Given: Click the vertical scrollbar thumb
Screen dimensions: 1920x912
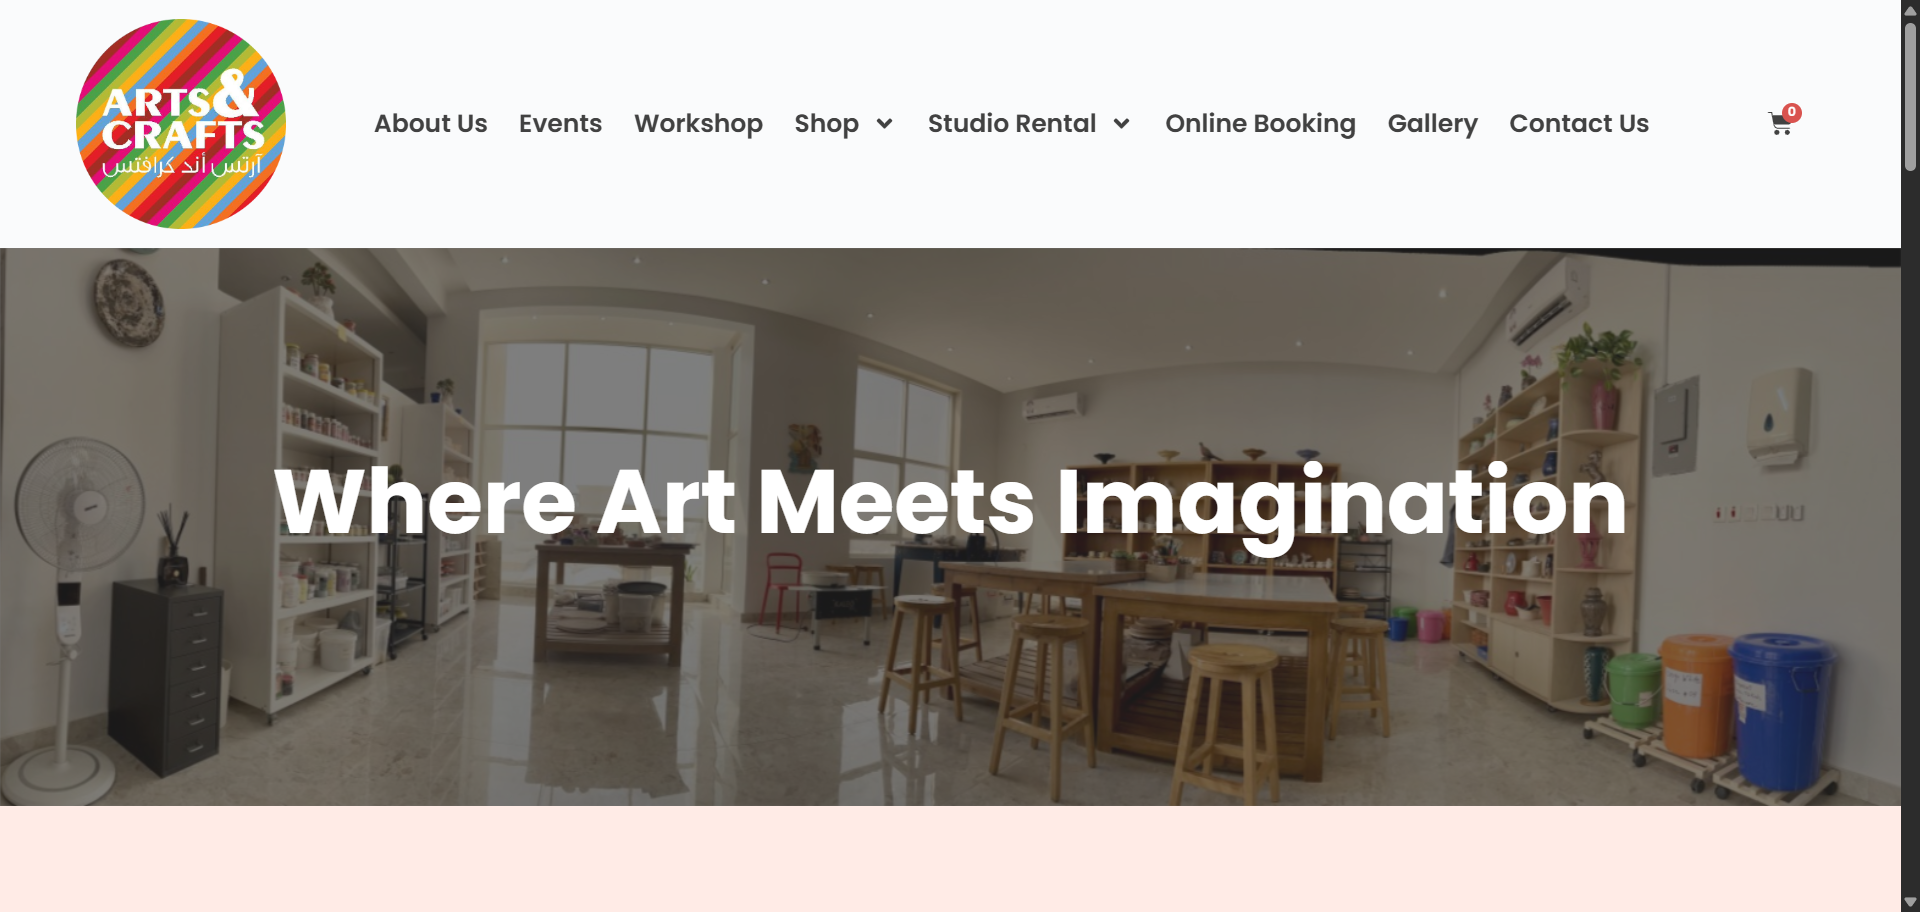Looking at the screenshot, I should point(1910,96).
